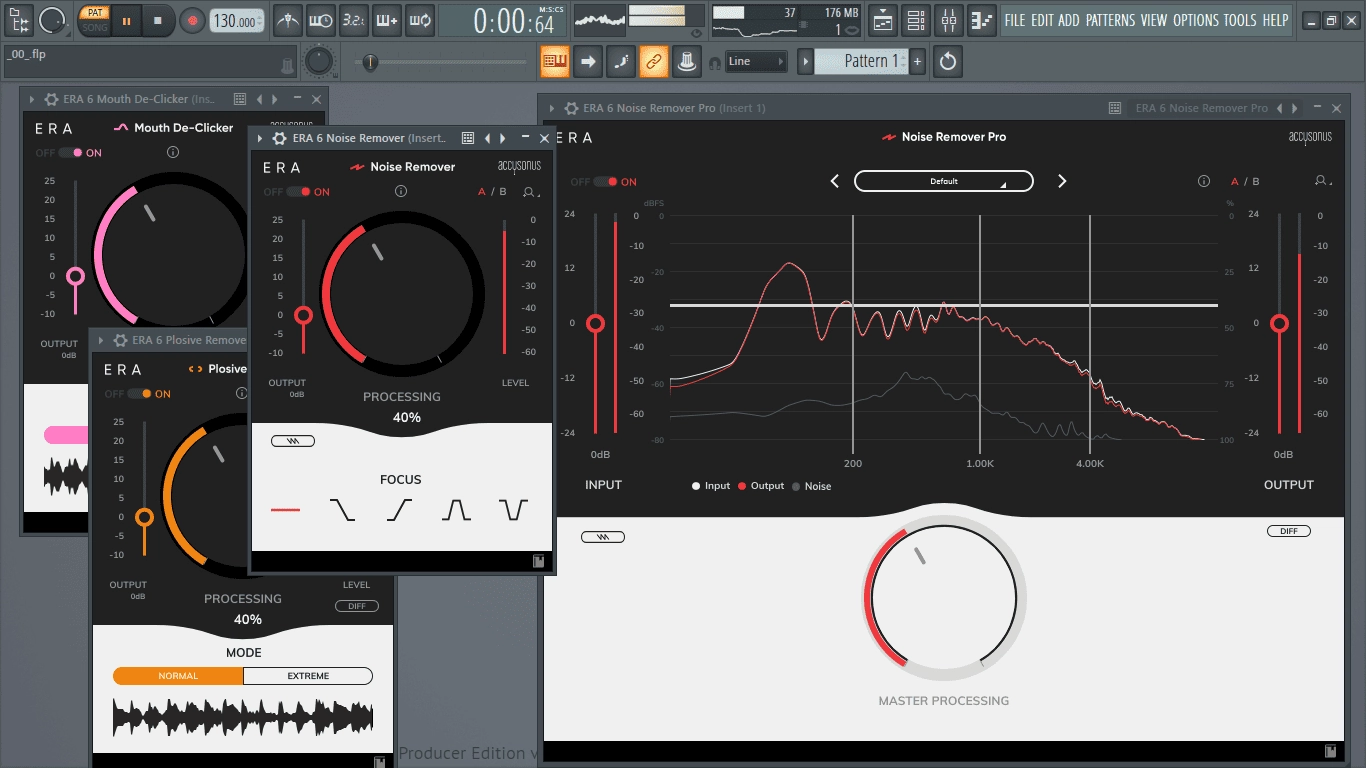Select band-pass focus shape in Noise Remover
The height and width of the screenshot is (768, 1366).
pyautogui.click(x=456, y=510)
